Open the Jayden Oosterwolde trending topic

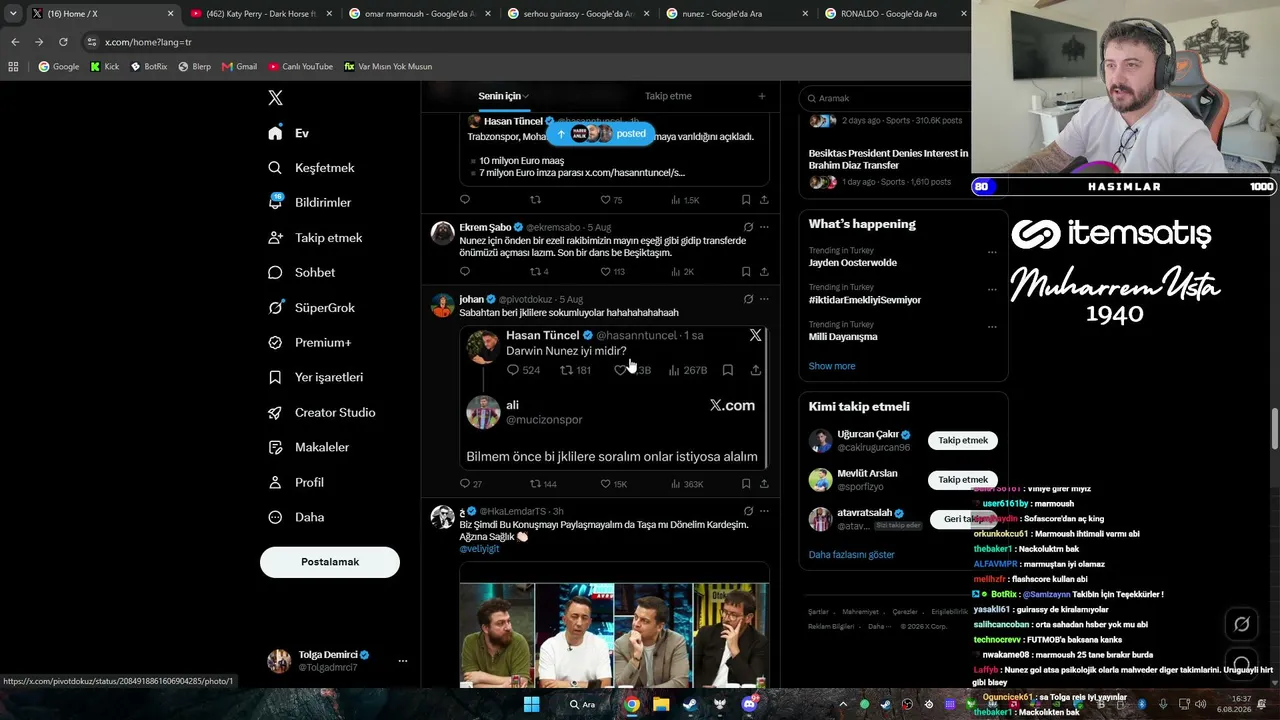[x=853, y=263]
